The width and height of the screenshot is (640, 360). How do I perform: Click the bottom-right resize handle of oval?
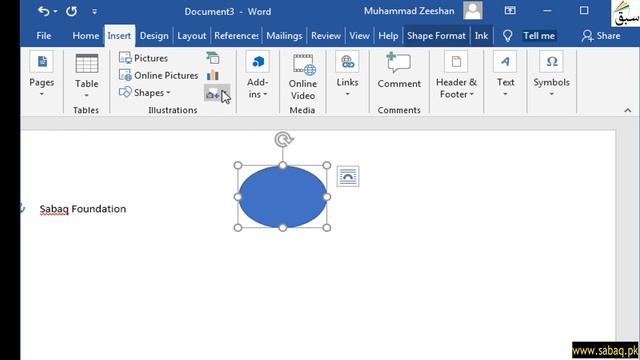(327, 228)
